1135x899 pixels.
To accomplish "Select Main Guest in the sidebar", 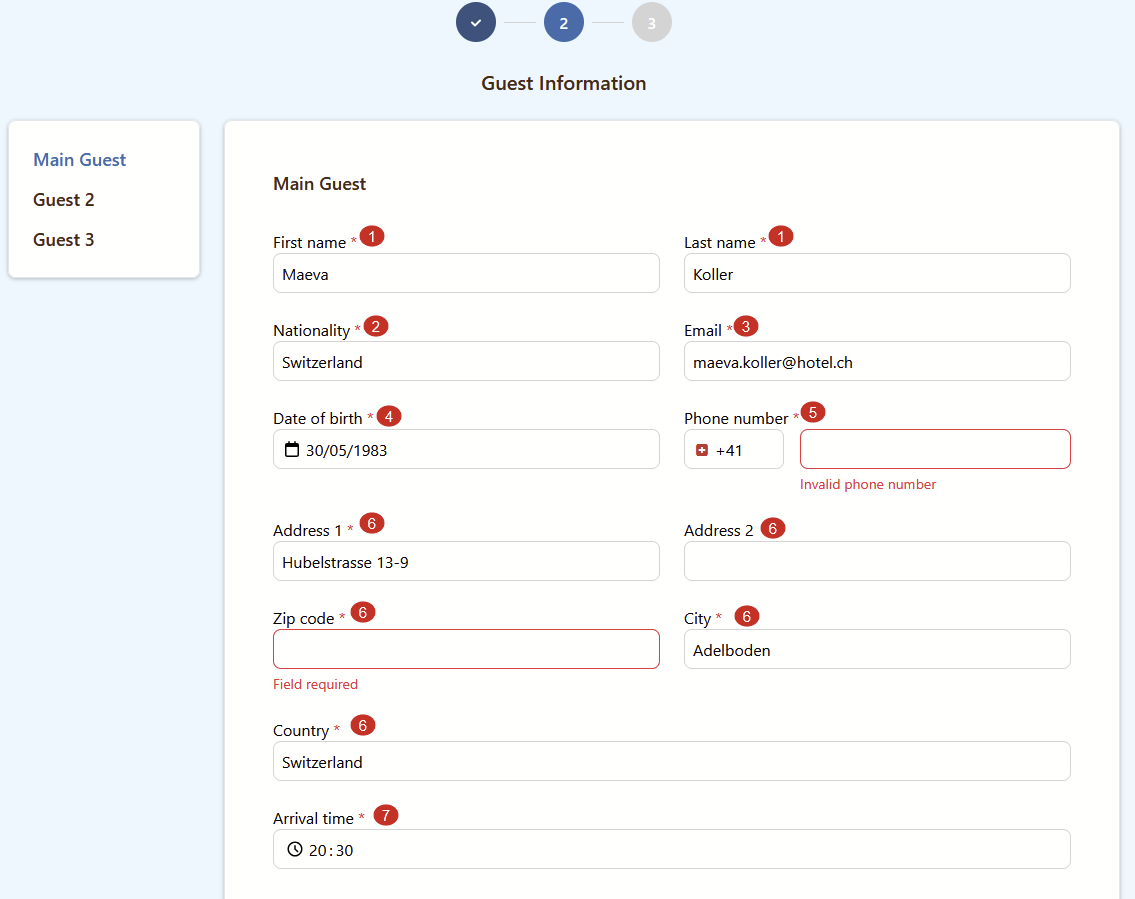I will pos(80,160).
